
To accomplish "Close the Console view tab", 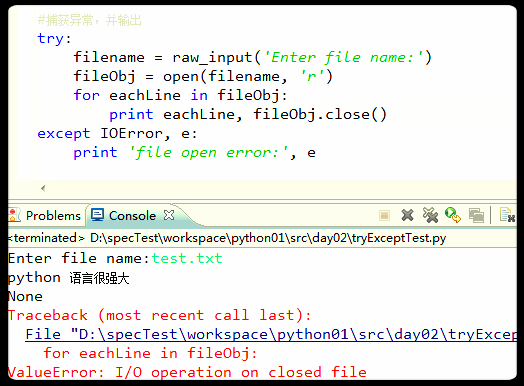I will (169, 215).
